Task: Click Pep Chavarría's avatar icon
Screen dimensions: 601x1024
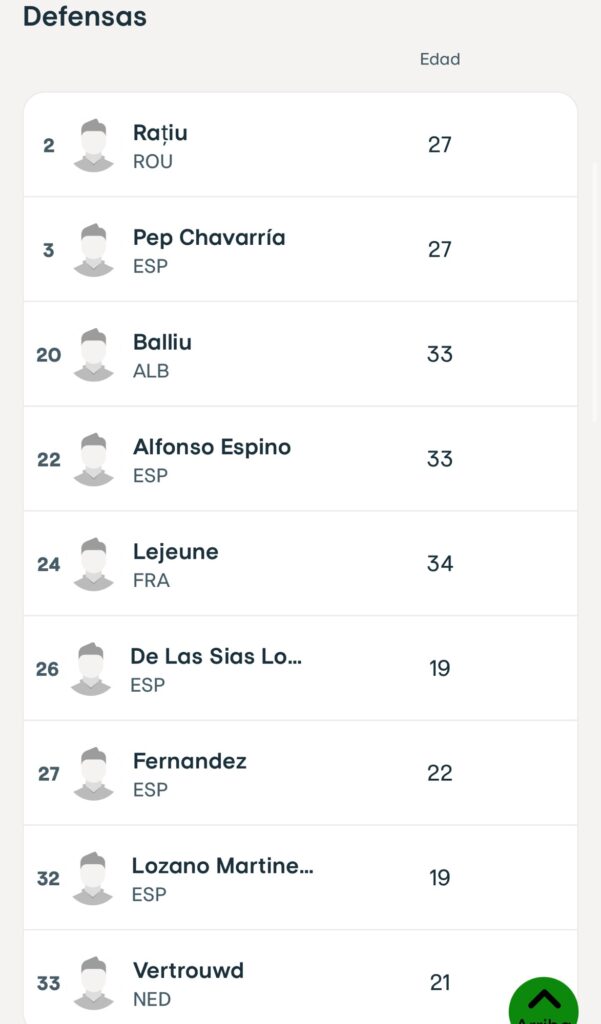Action: (93, 250)
